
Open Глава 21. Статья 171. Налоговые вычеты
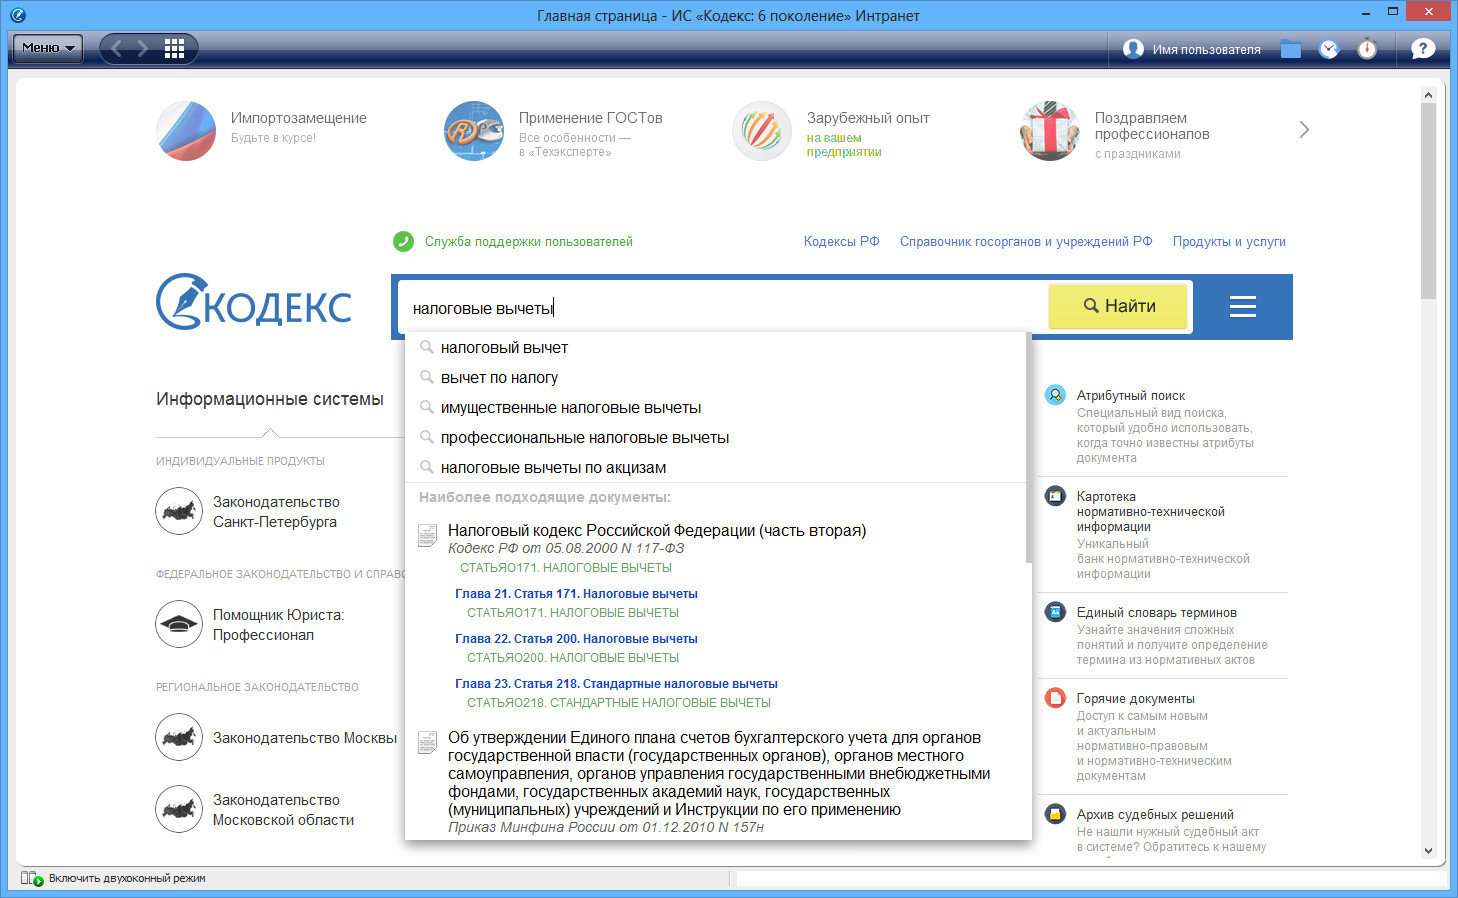pos(576,594)
